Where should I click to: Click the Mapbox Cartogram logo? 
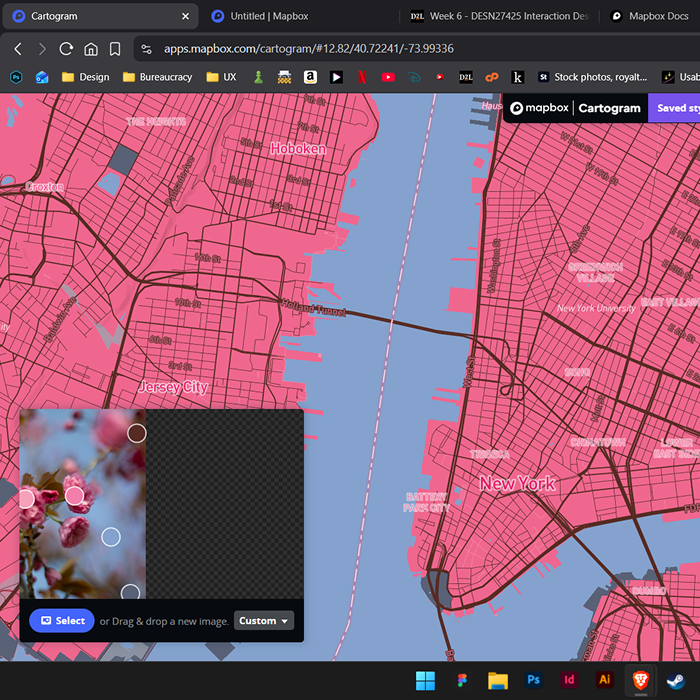(x=575, y=108)
